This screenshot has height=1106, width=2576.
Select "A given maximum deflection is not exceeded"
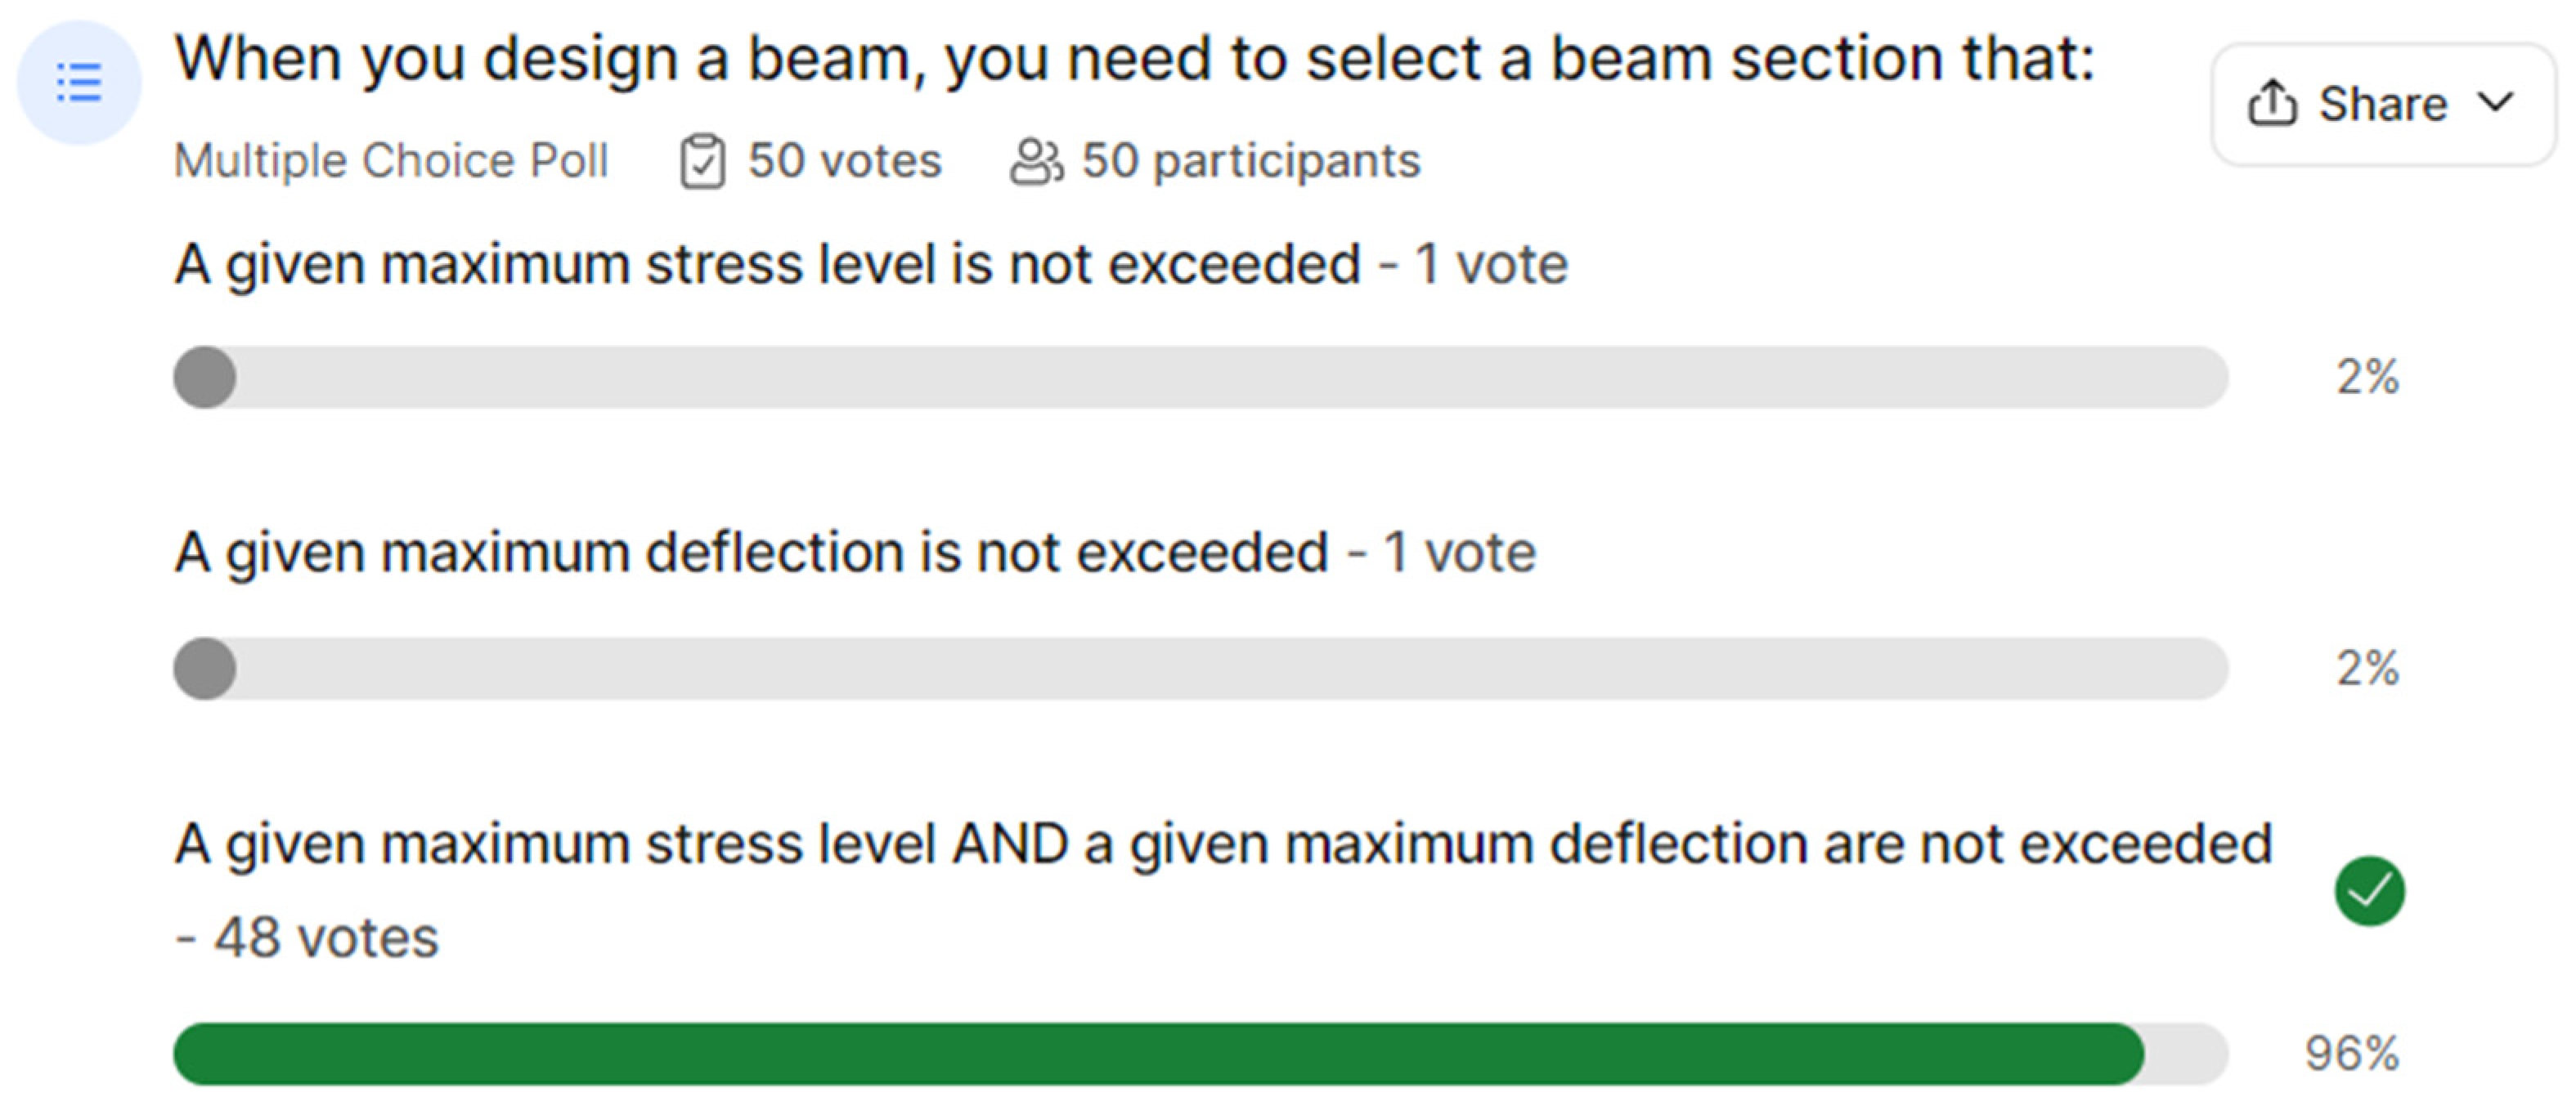[751, 552]
